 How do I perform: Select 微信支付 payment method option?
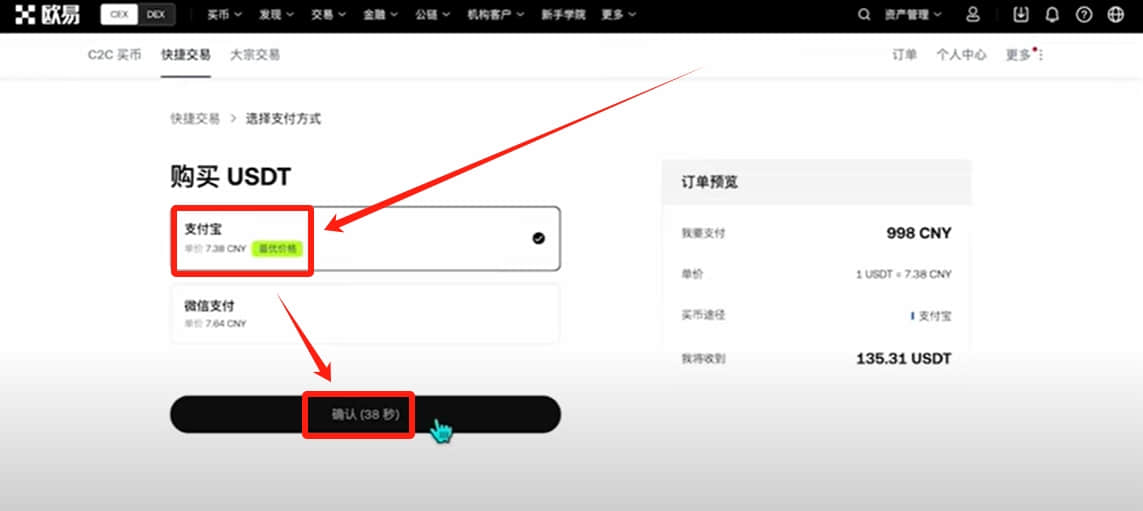click(x=365, y=313)
